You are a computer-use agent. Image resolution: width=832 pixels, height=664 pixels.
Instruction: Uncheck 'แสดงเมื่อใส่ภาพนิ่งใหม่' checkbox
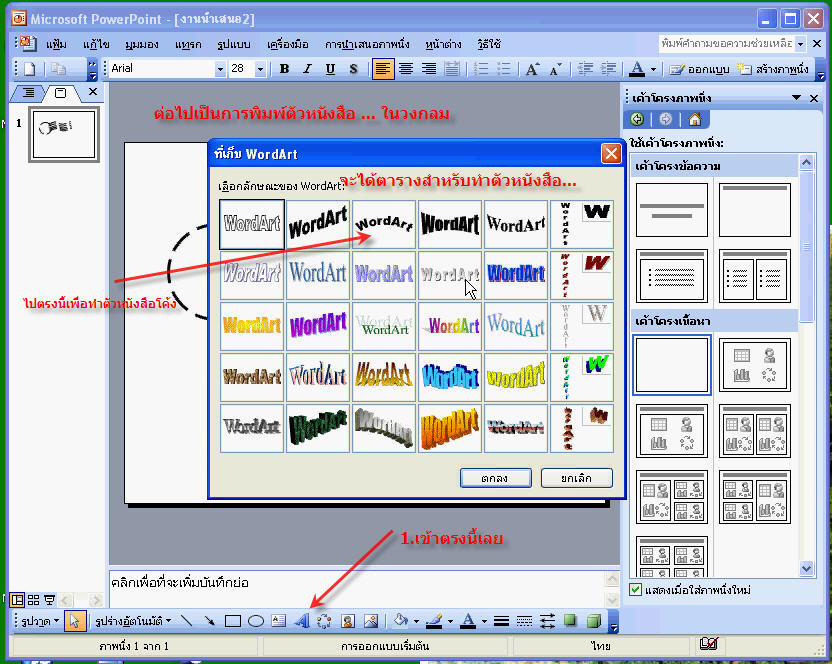coord(635,590)
